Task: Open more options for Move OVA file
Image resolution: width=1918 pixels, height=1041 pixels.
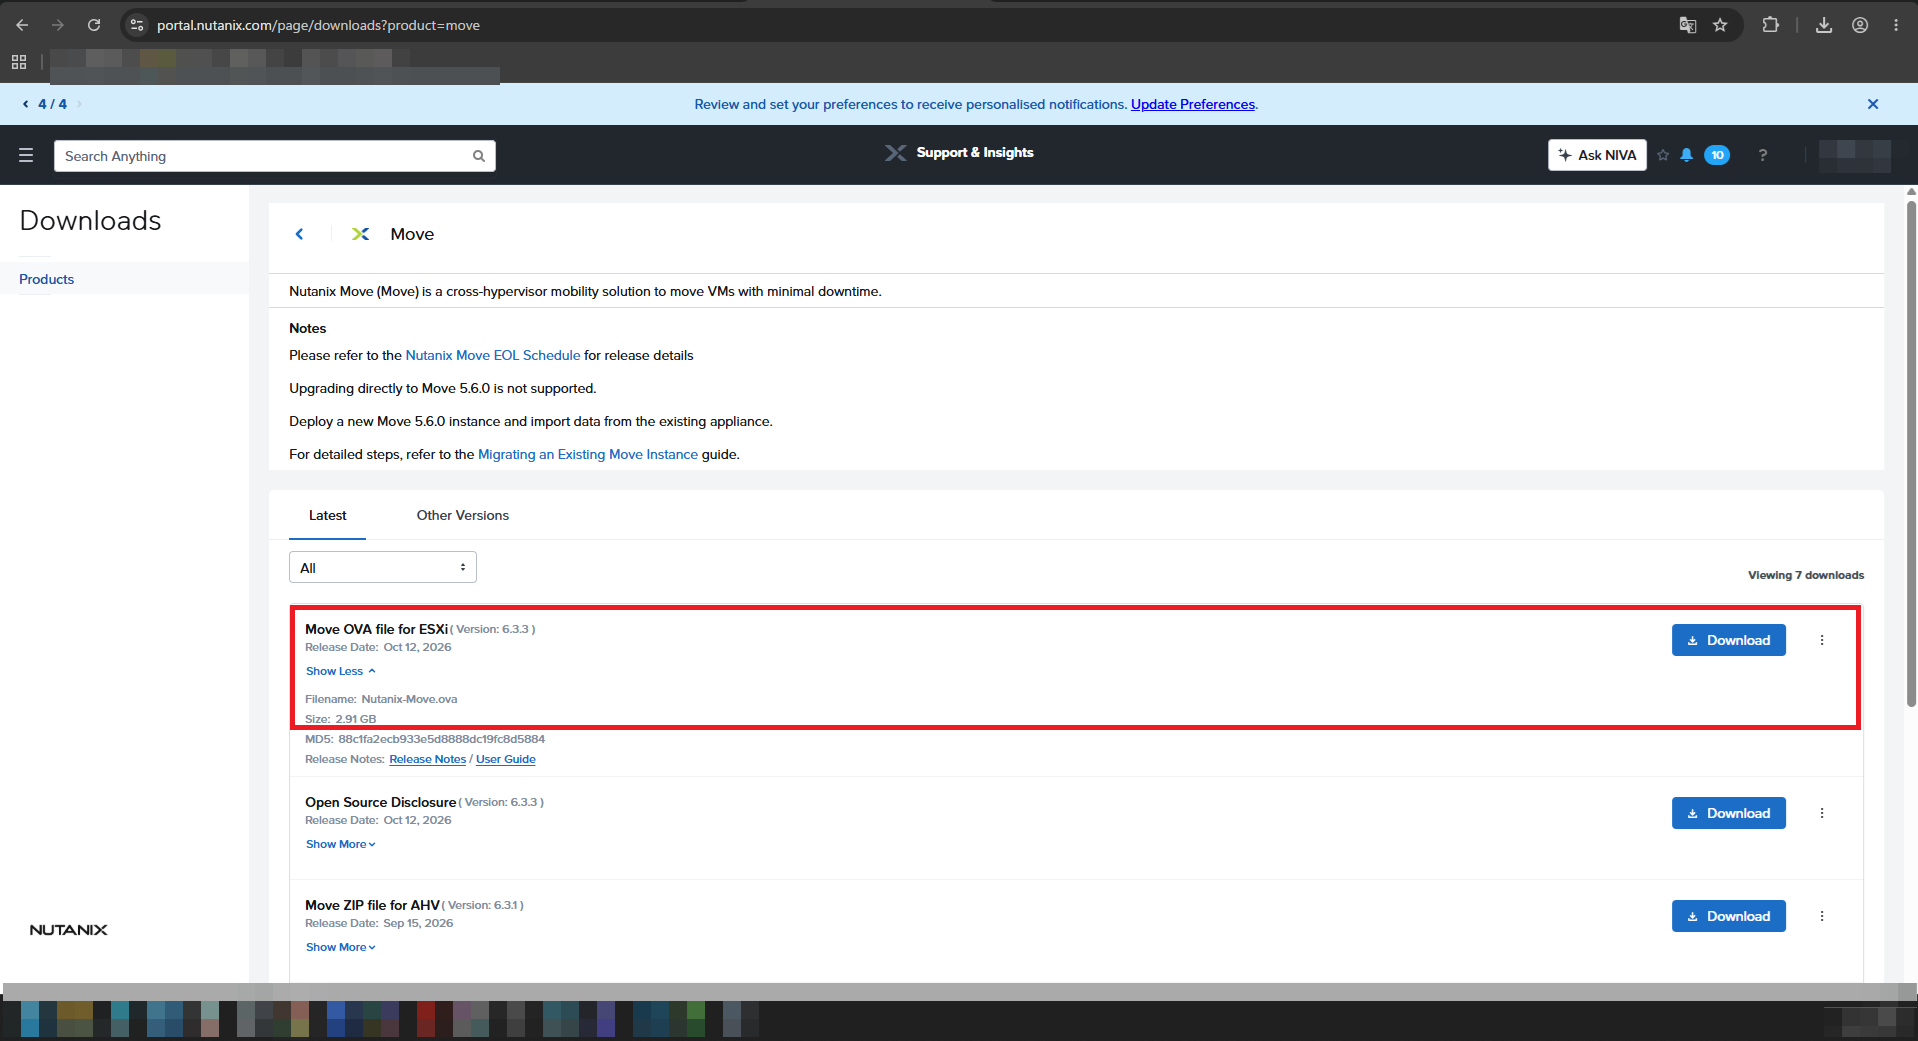Action: tap(1822, 640)
